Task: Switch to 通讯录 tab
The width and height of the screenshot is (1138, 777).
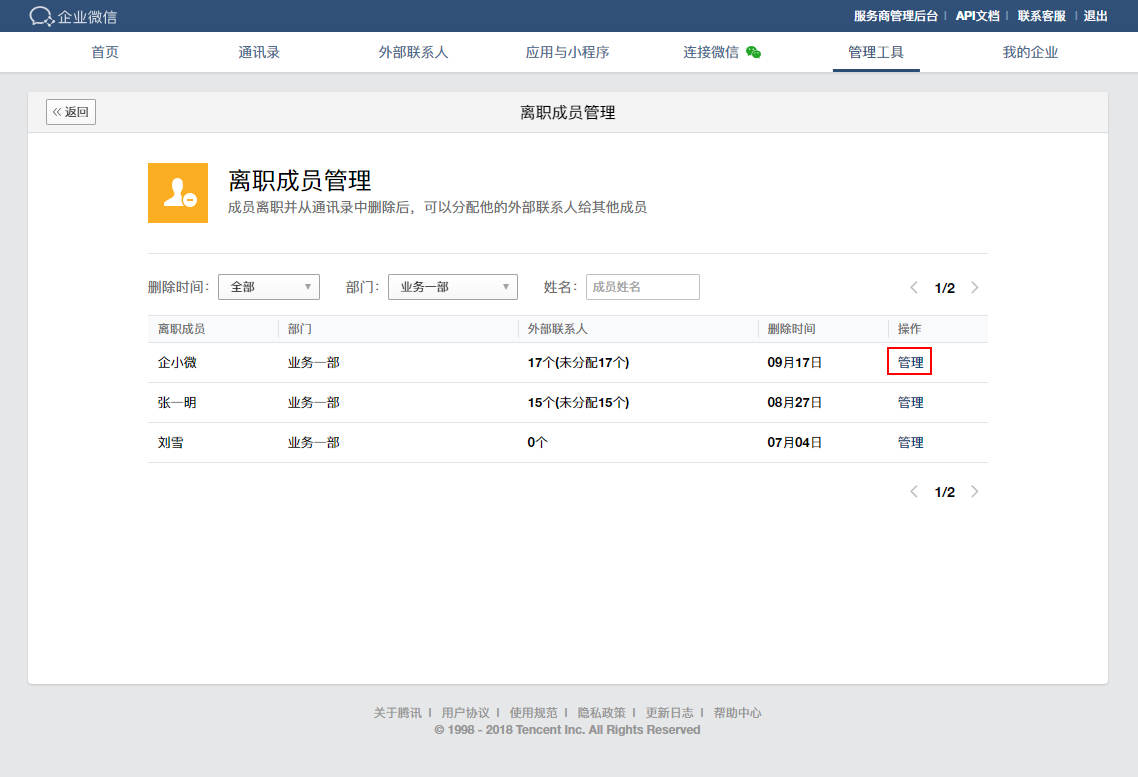Action: 259,52
